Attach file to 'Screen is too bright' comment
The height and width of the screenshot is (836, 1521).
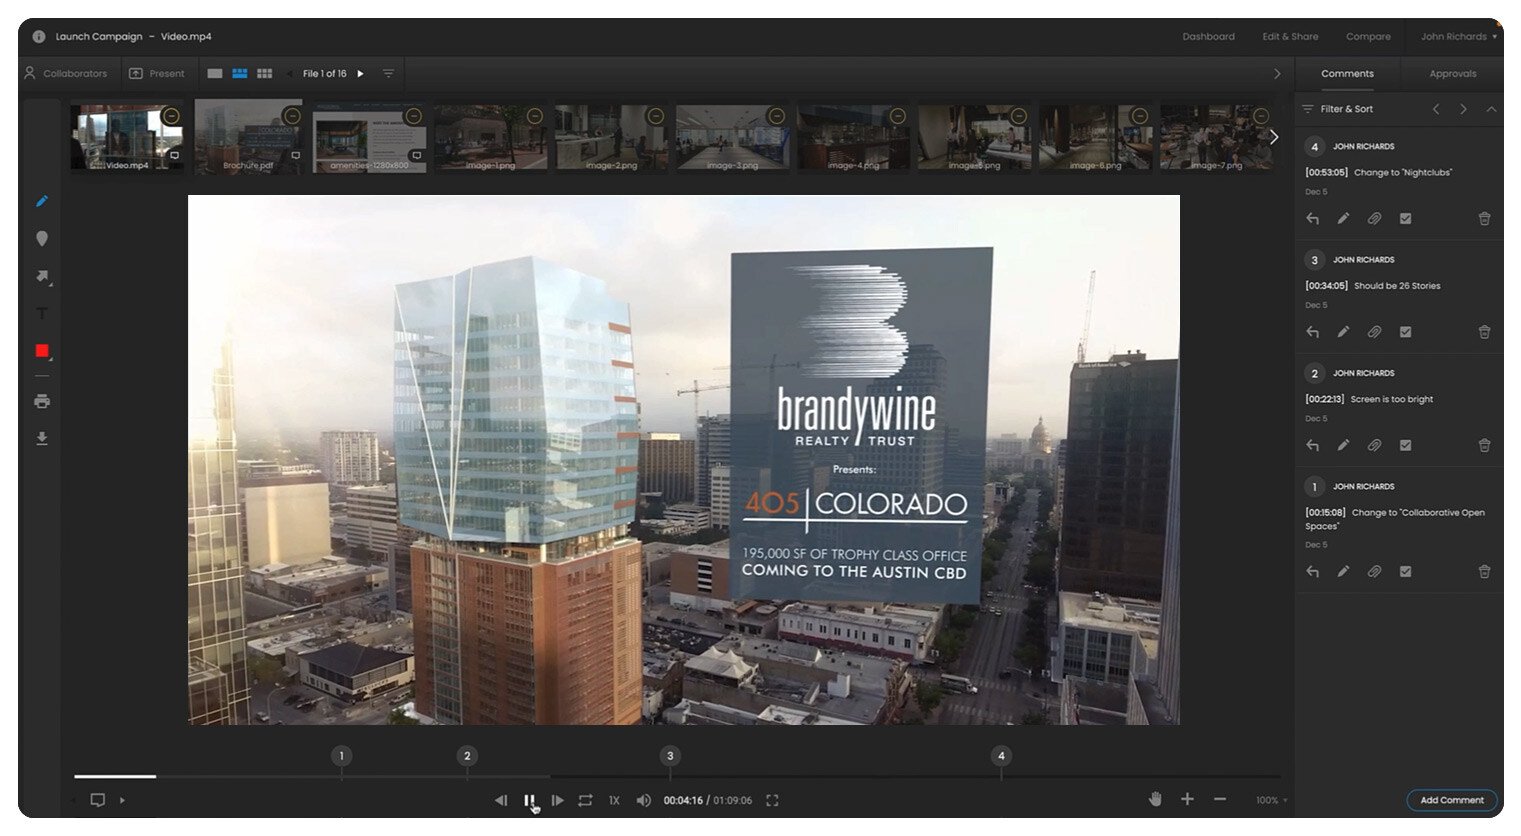(x=1374, y=445)
